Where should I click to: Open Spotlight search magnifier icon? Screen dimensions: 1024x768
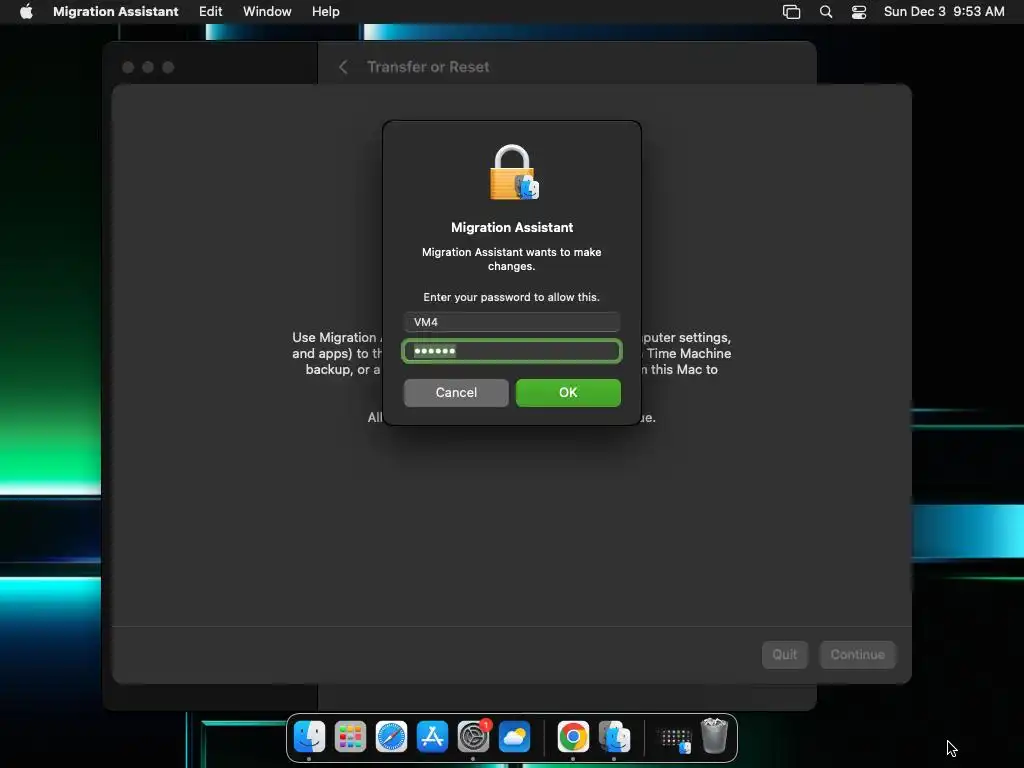coord(825,12)
